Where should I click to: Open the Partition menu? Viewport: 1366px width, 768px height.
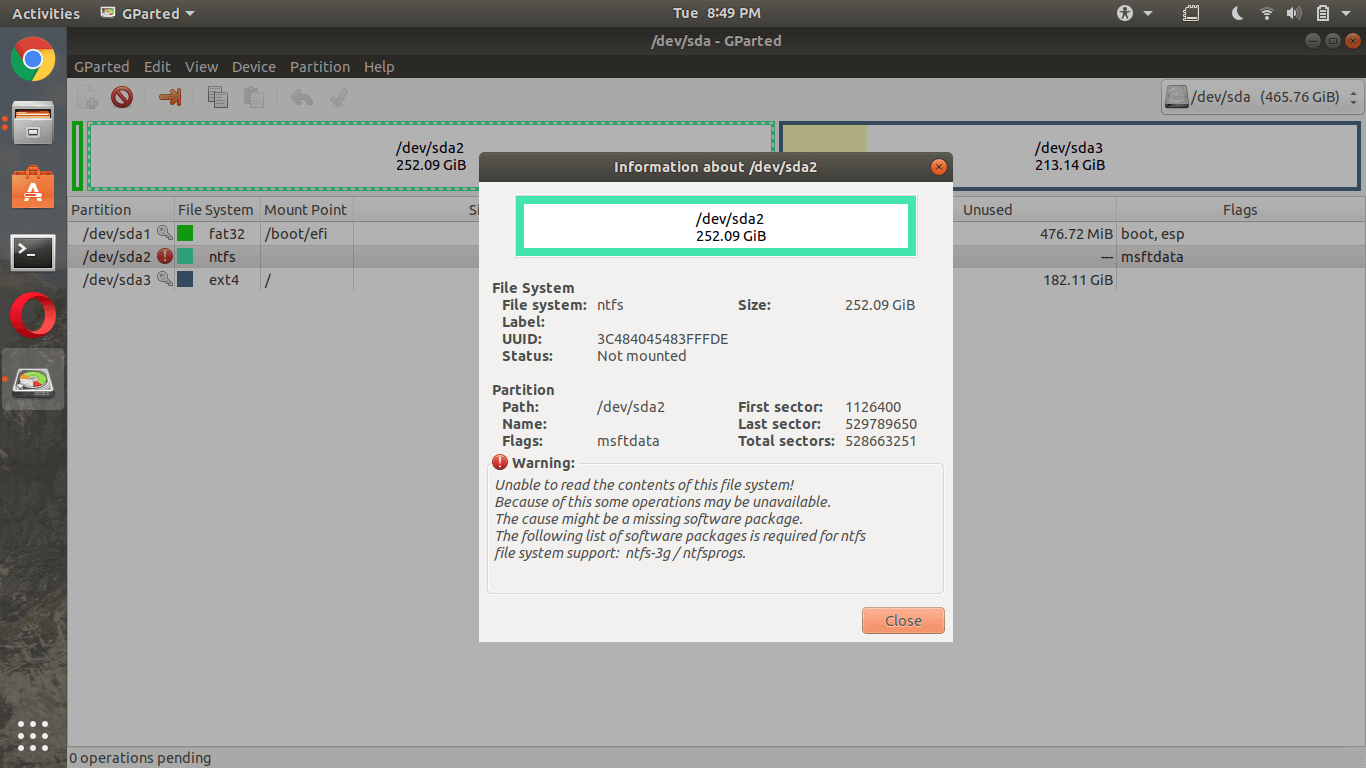(319, 67)
